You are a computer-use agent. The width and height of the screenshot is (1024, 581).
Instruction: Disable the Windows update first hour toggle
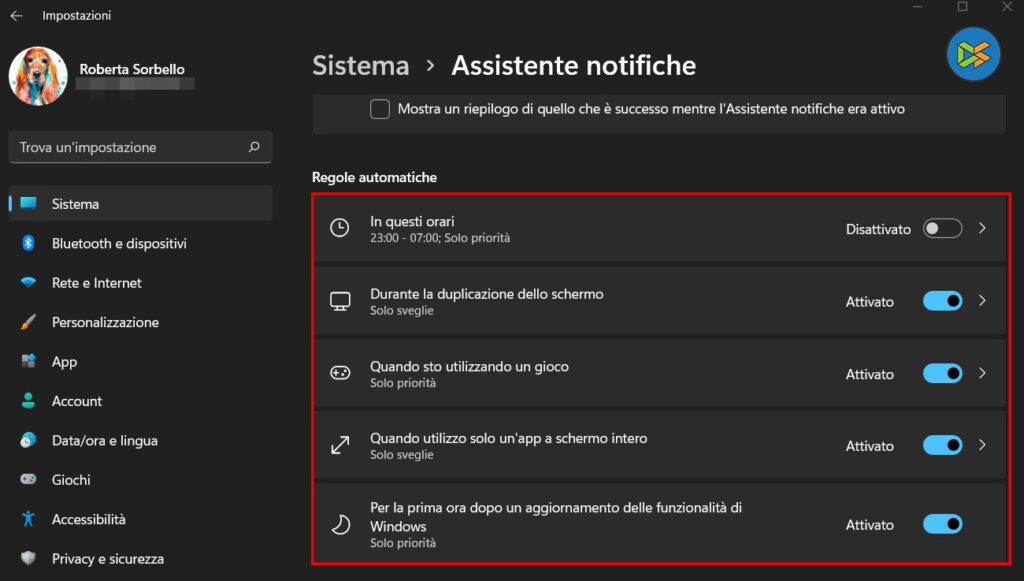pos(942,524)
